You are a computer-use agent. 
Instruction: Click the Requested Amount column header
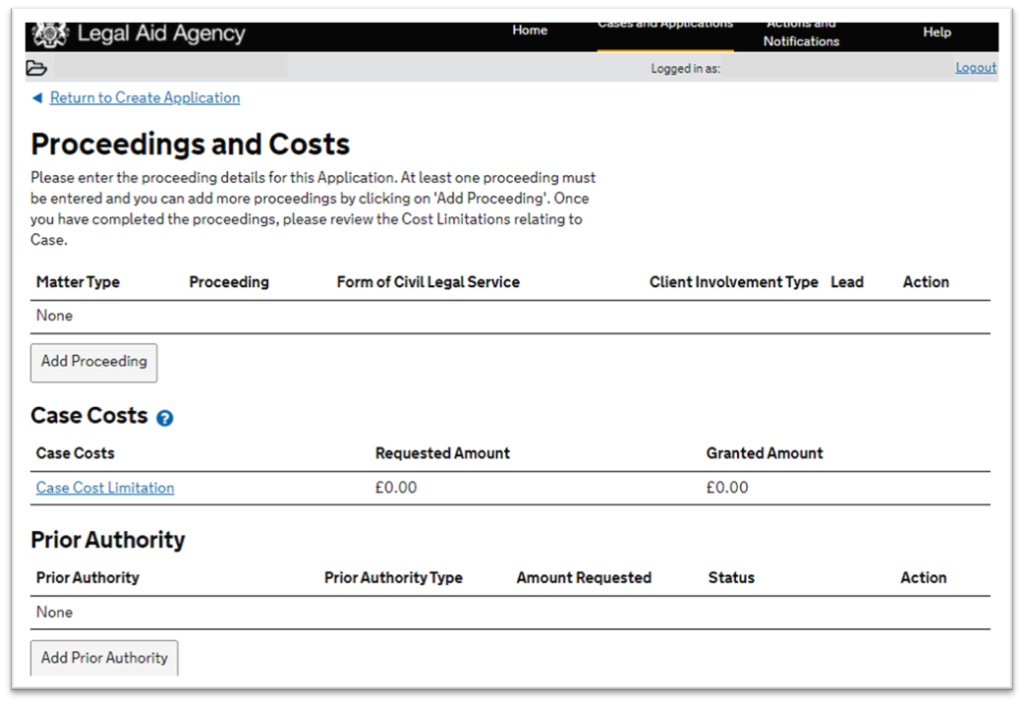[442, 453]
